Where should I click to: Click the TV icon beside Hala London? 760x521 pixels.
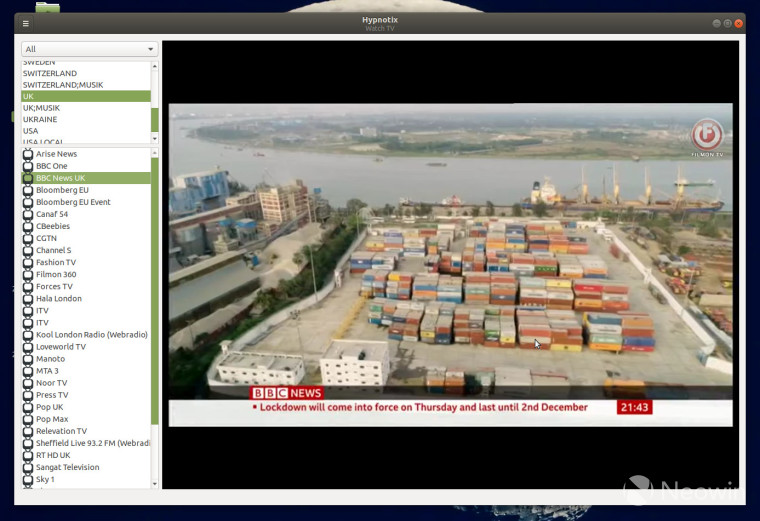(28, 299)
